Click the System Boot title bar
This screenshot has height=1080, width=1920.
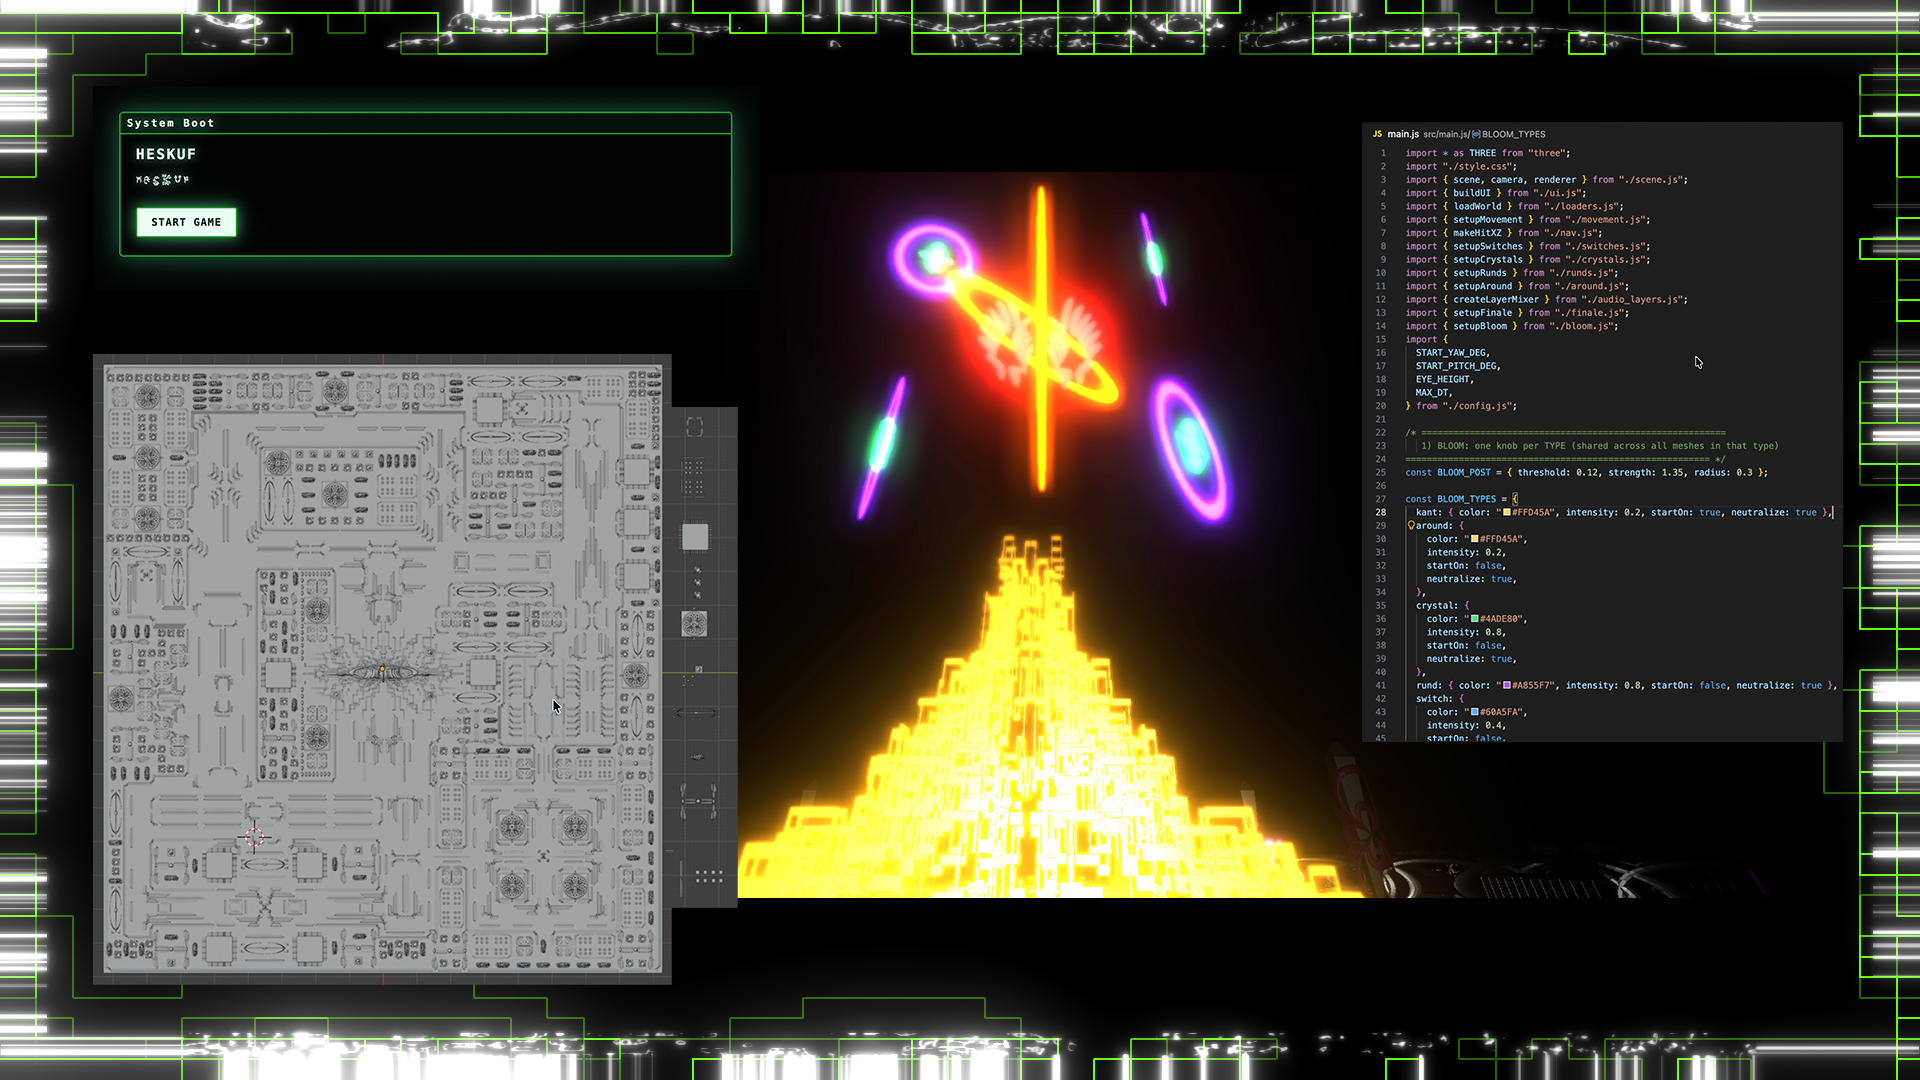pos(425,123)
